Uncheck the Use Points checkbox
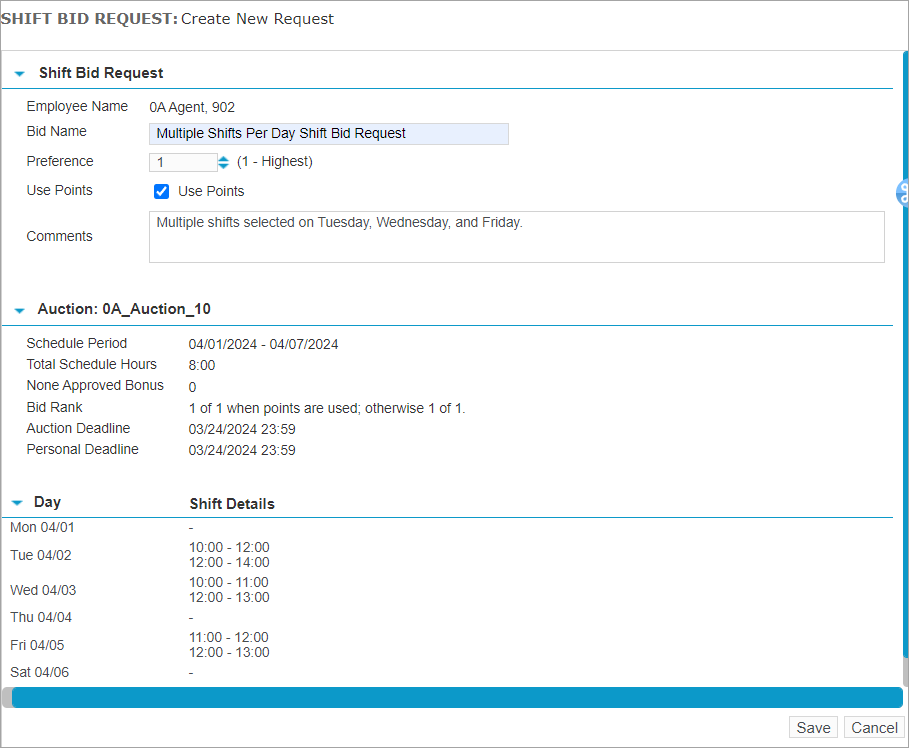Viewport: 909px width, 748px height. click(161, 191)
